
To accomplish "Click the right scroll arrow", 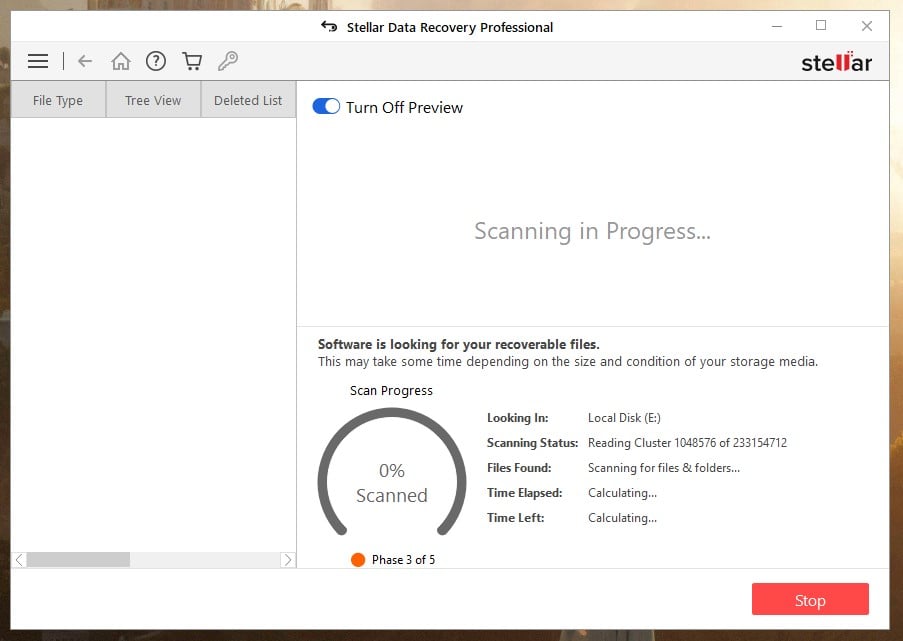I will [x=287, y=559].
